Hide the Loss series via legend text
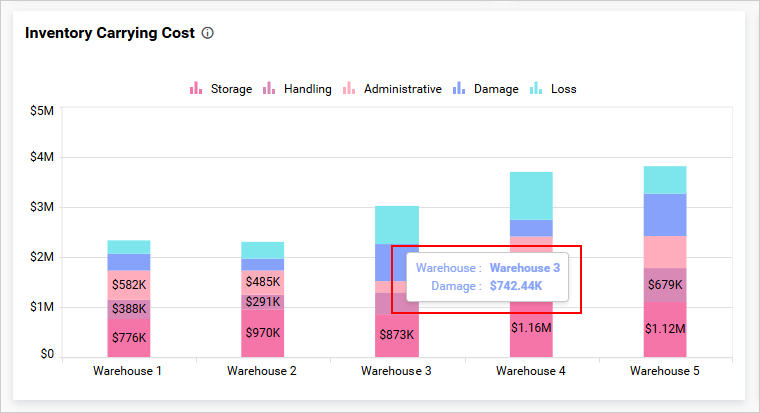 point(563,89)
